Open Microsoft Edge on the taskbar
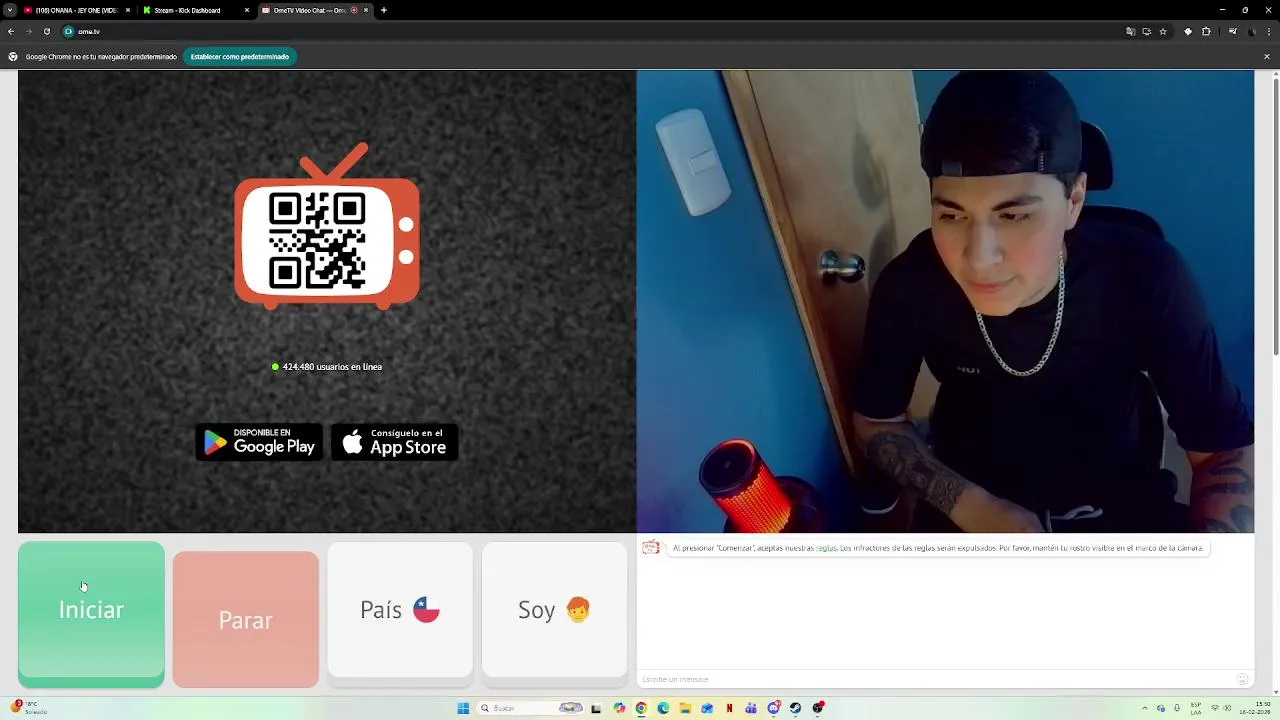Viewport: 1280px width, 720px height. point(663,708)
